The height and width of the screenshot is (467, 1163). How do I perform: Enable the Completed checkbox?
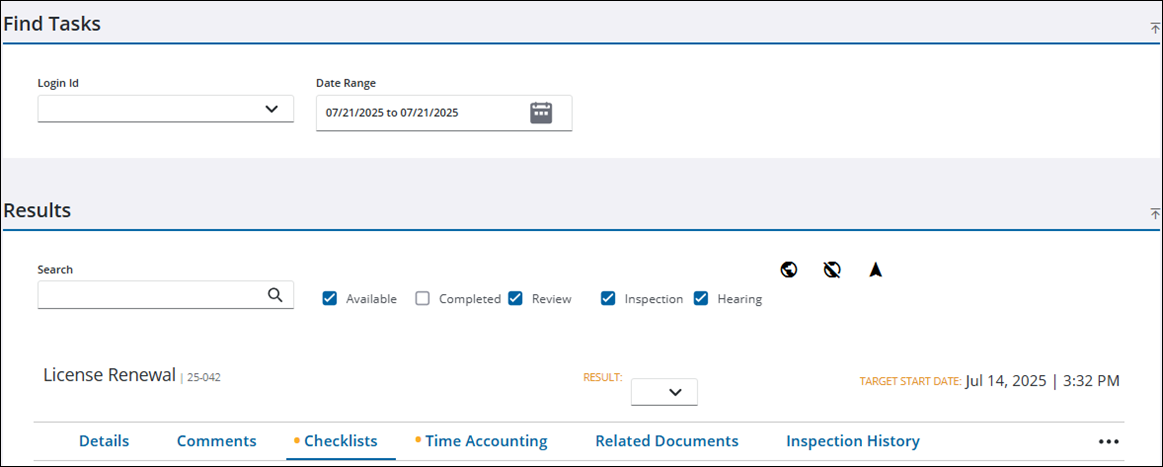[x=423, y=298]
